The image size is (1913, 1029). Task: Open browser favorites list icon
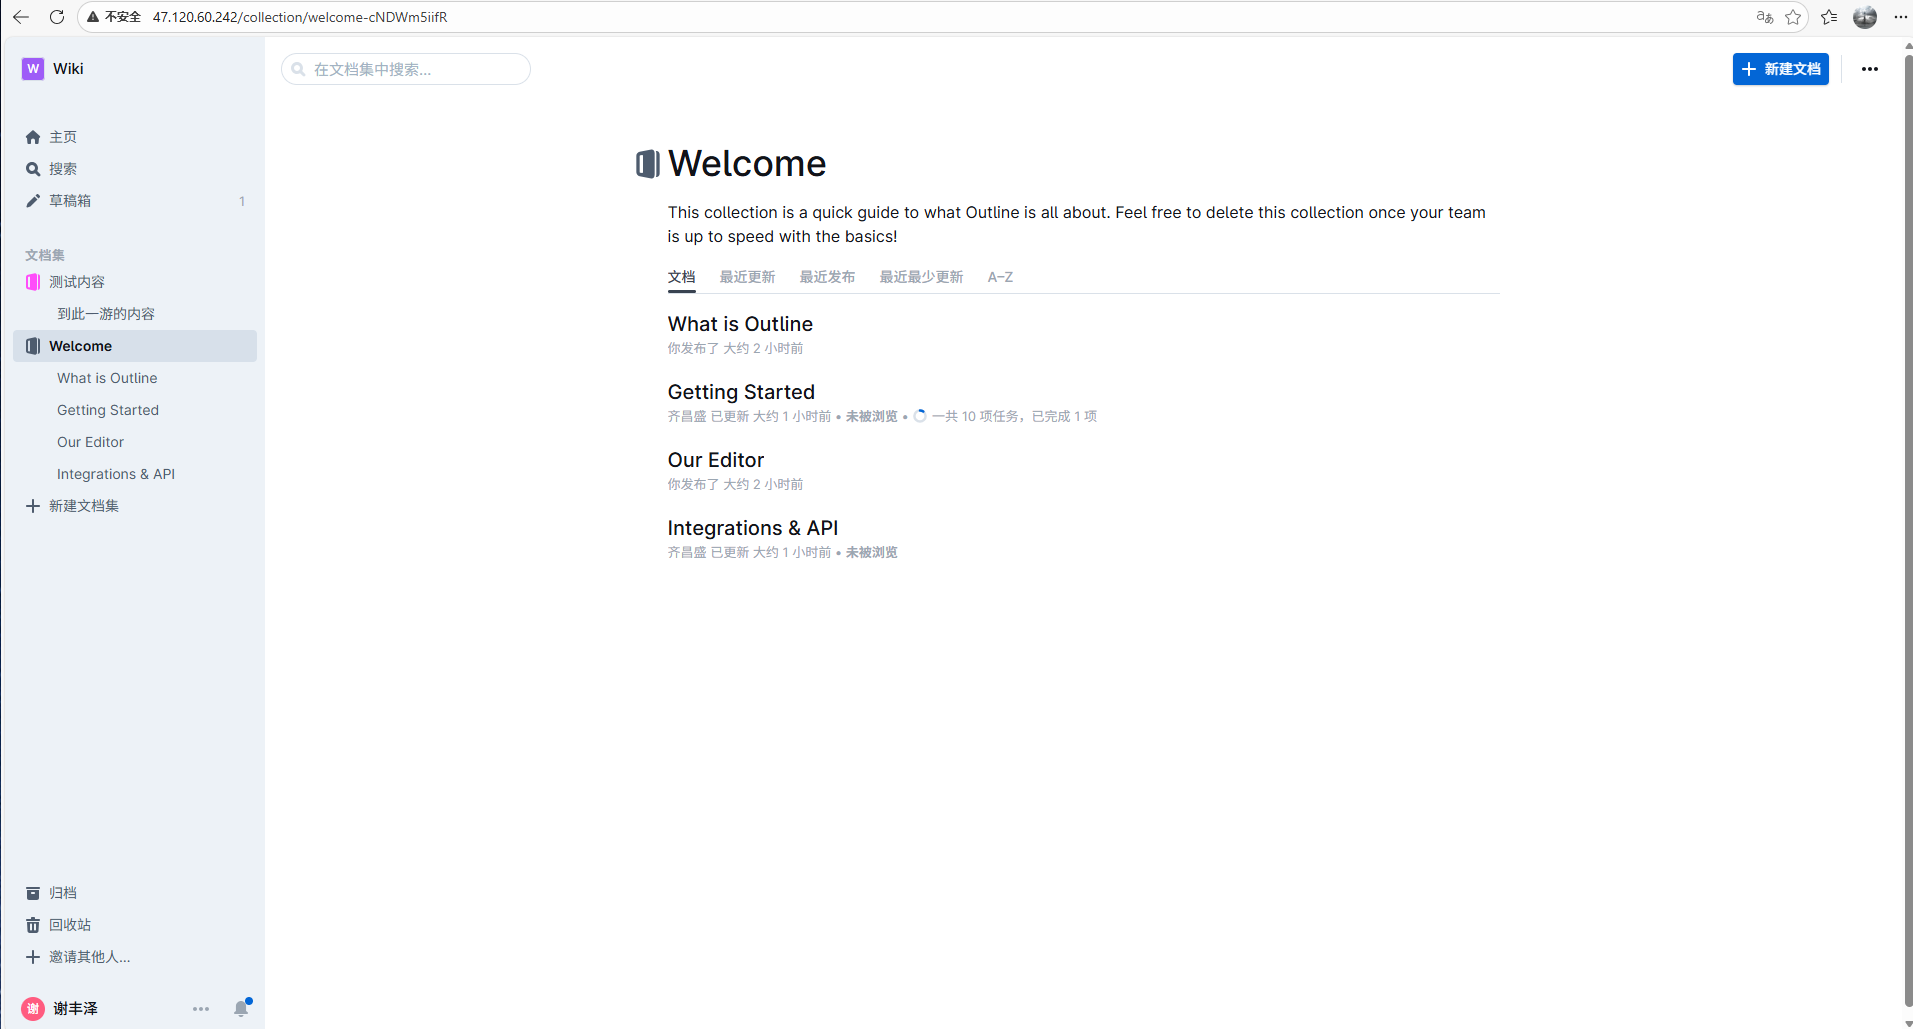[1829, 17]
